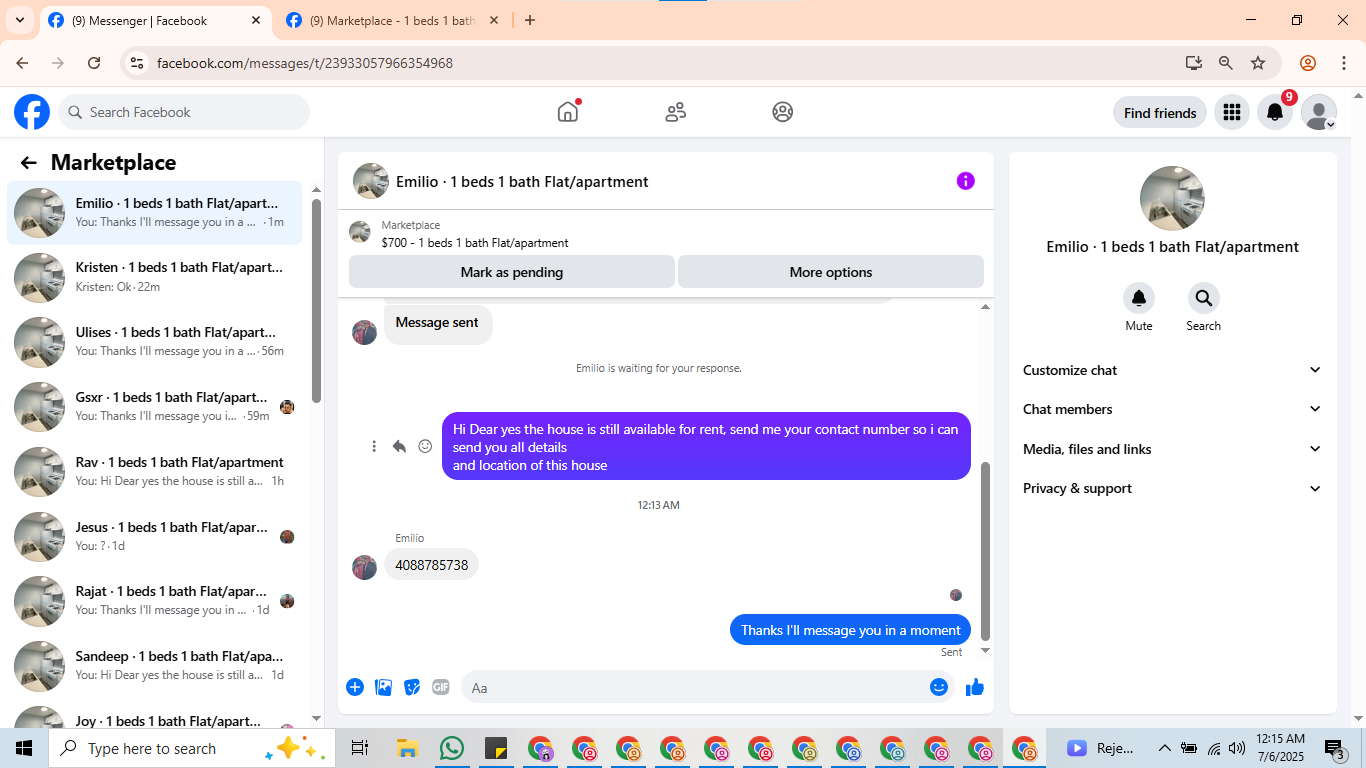Mute the Emilio conversation

[1138, 298]
